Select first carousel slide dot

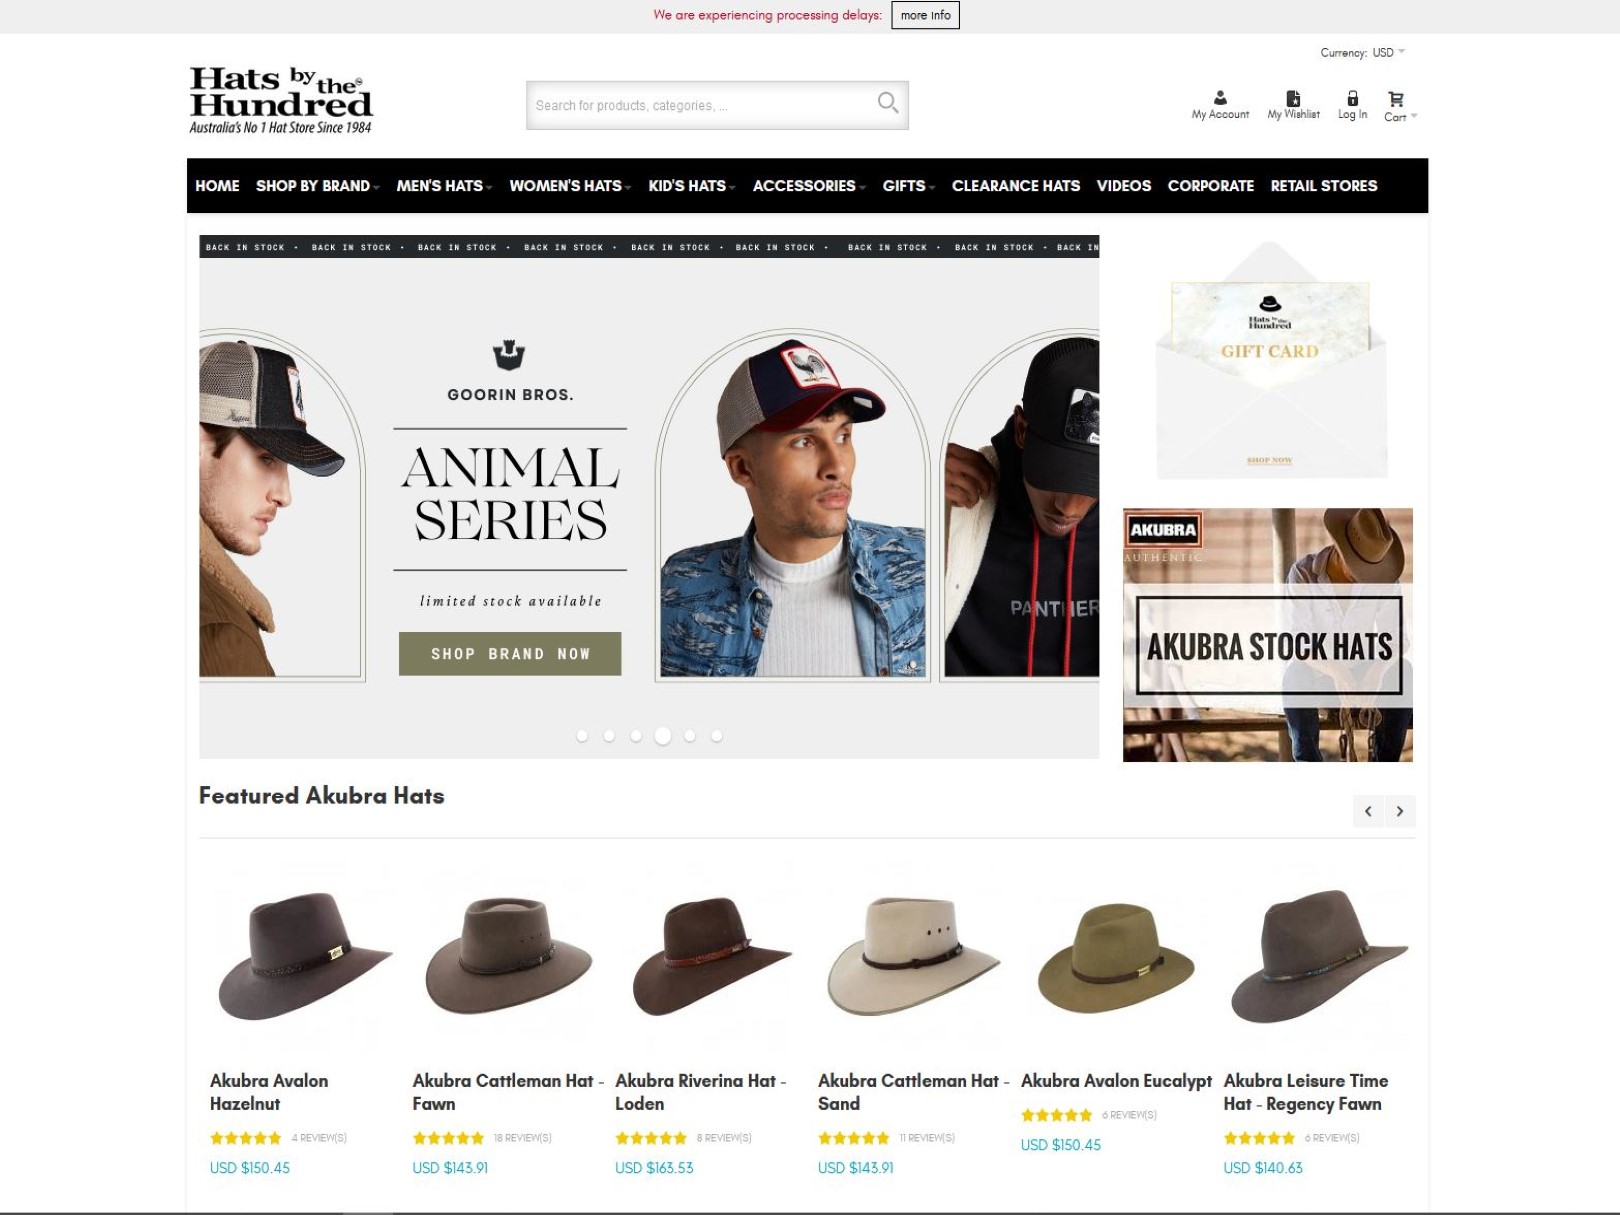(x=582, y=736)
